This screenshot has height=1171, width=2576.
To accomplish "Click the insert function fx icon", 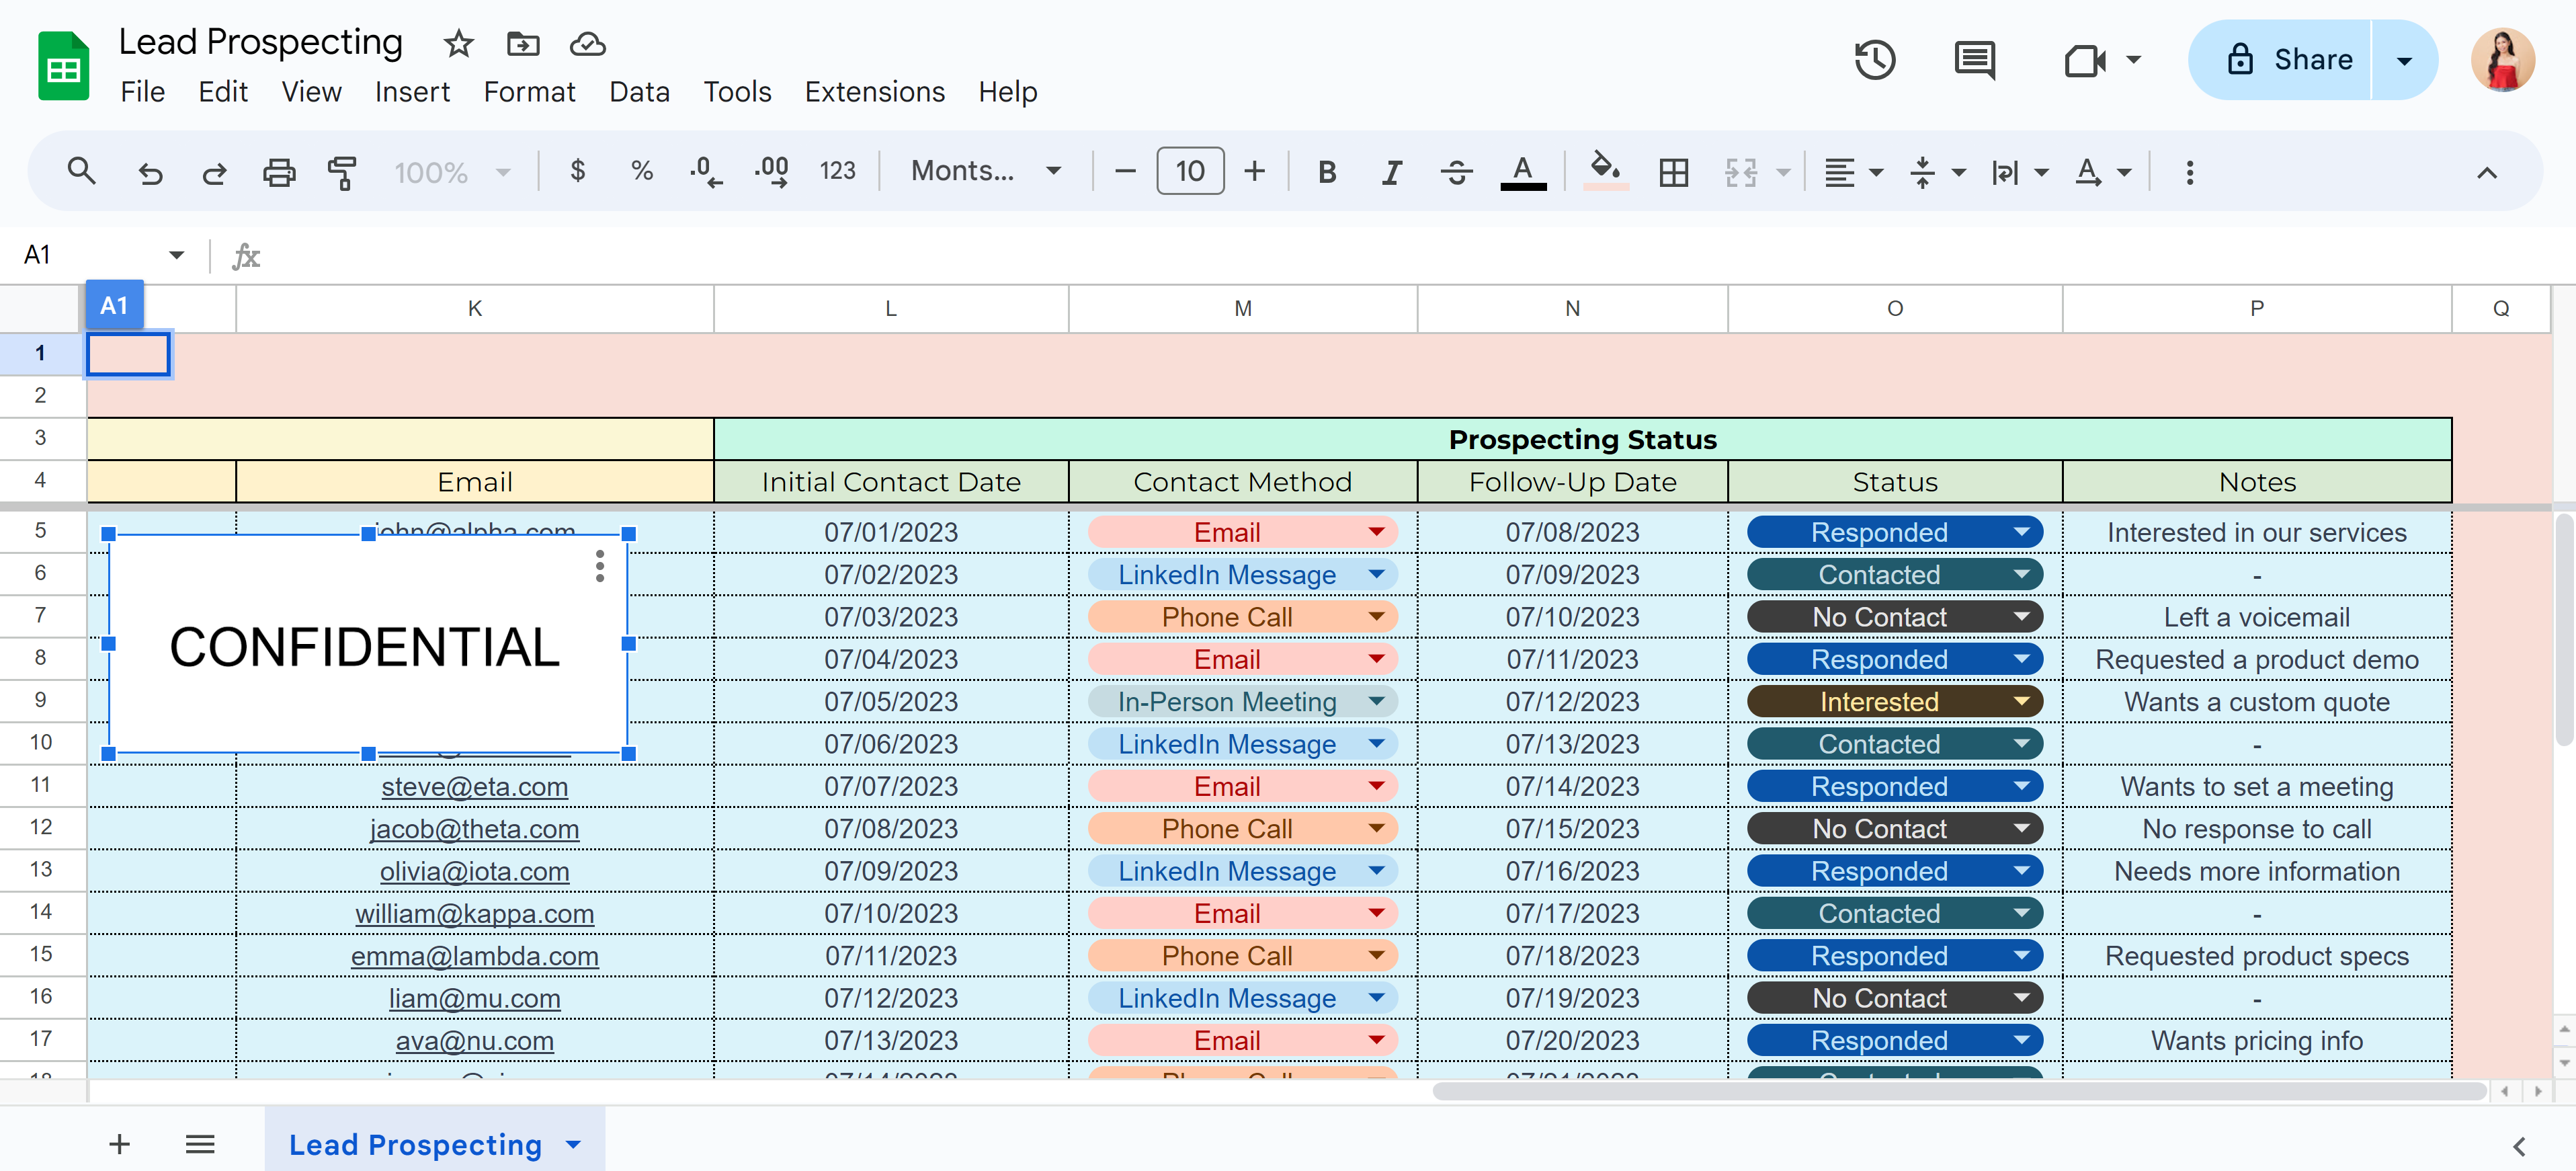I will (x=246, y=256).
